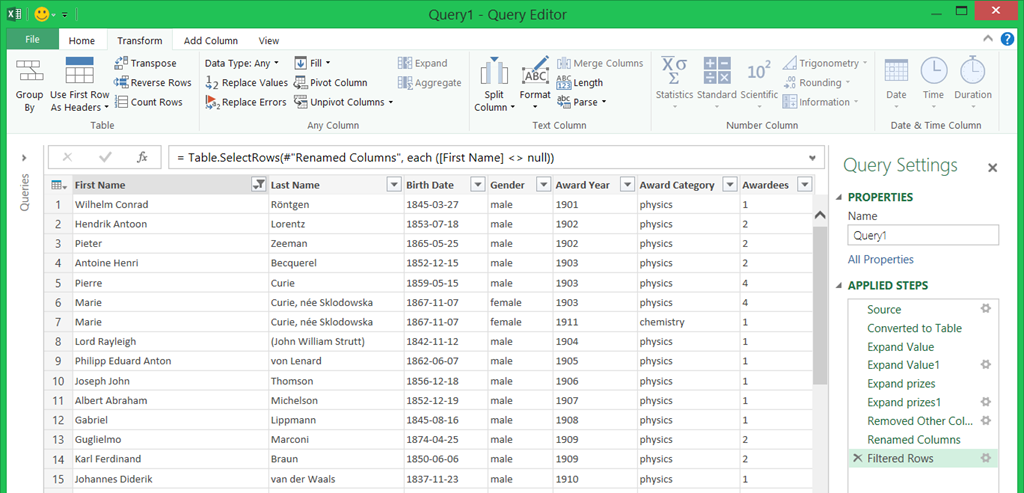Screen dimensions: 1024x493
Task: Click the gear icon beside Source step
Action: (986, 309)
